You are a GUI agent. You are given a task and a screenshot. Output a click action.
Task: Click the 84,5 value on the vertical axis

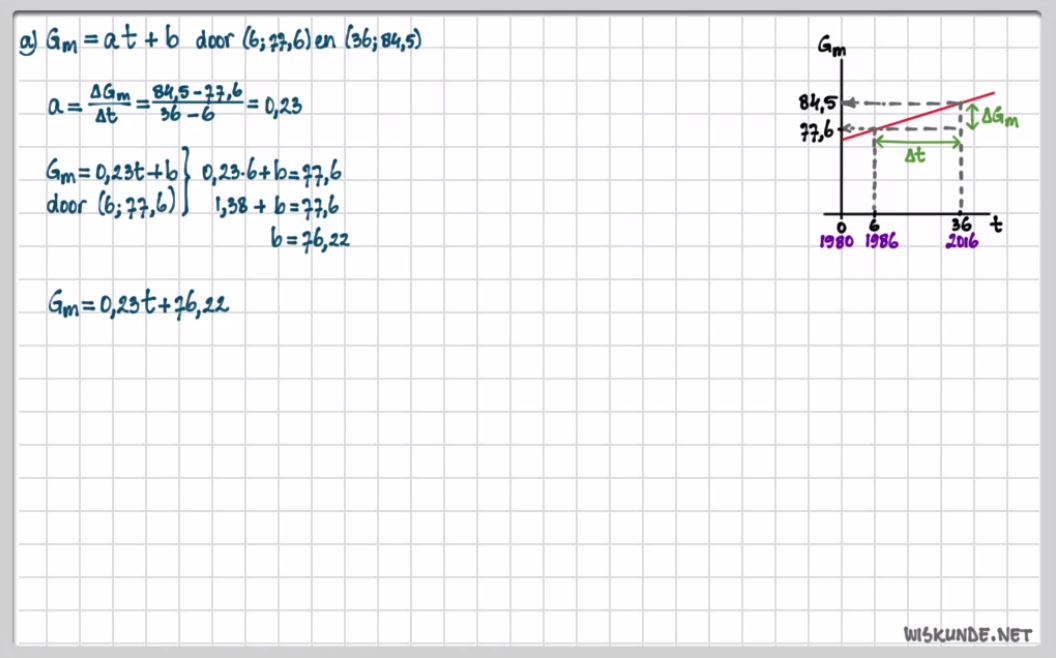pos(816,103)
